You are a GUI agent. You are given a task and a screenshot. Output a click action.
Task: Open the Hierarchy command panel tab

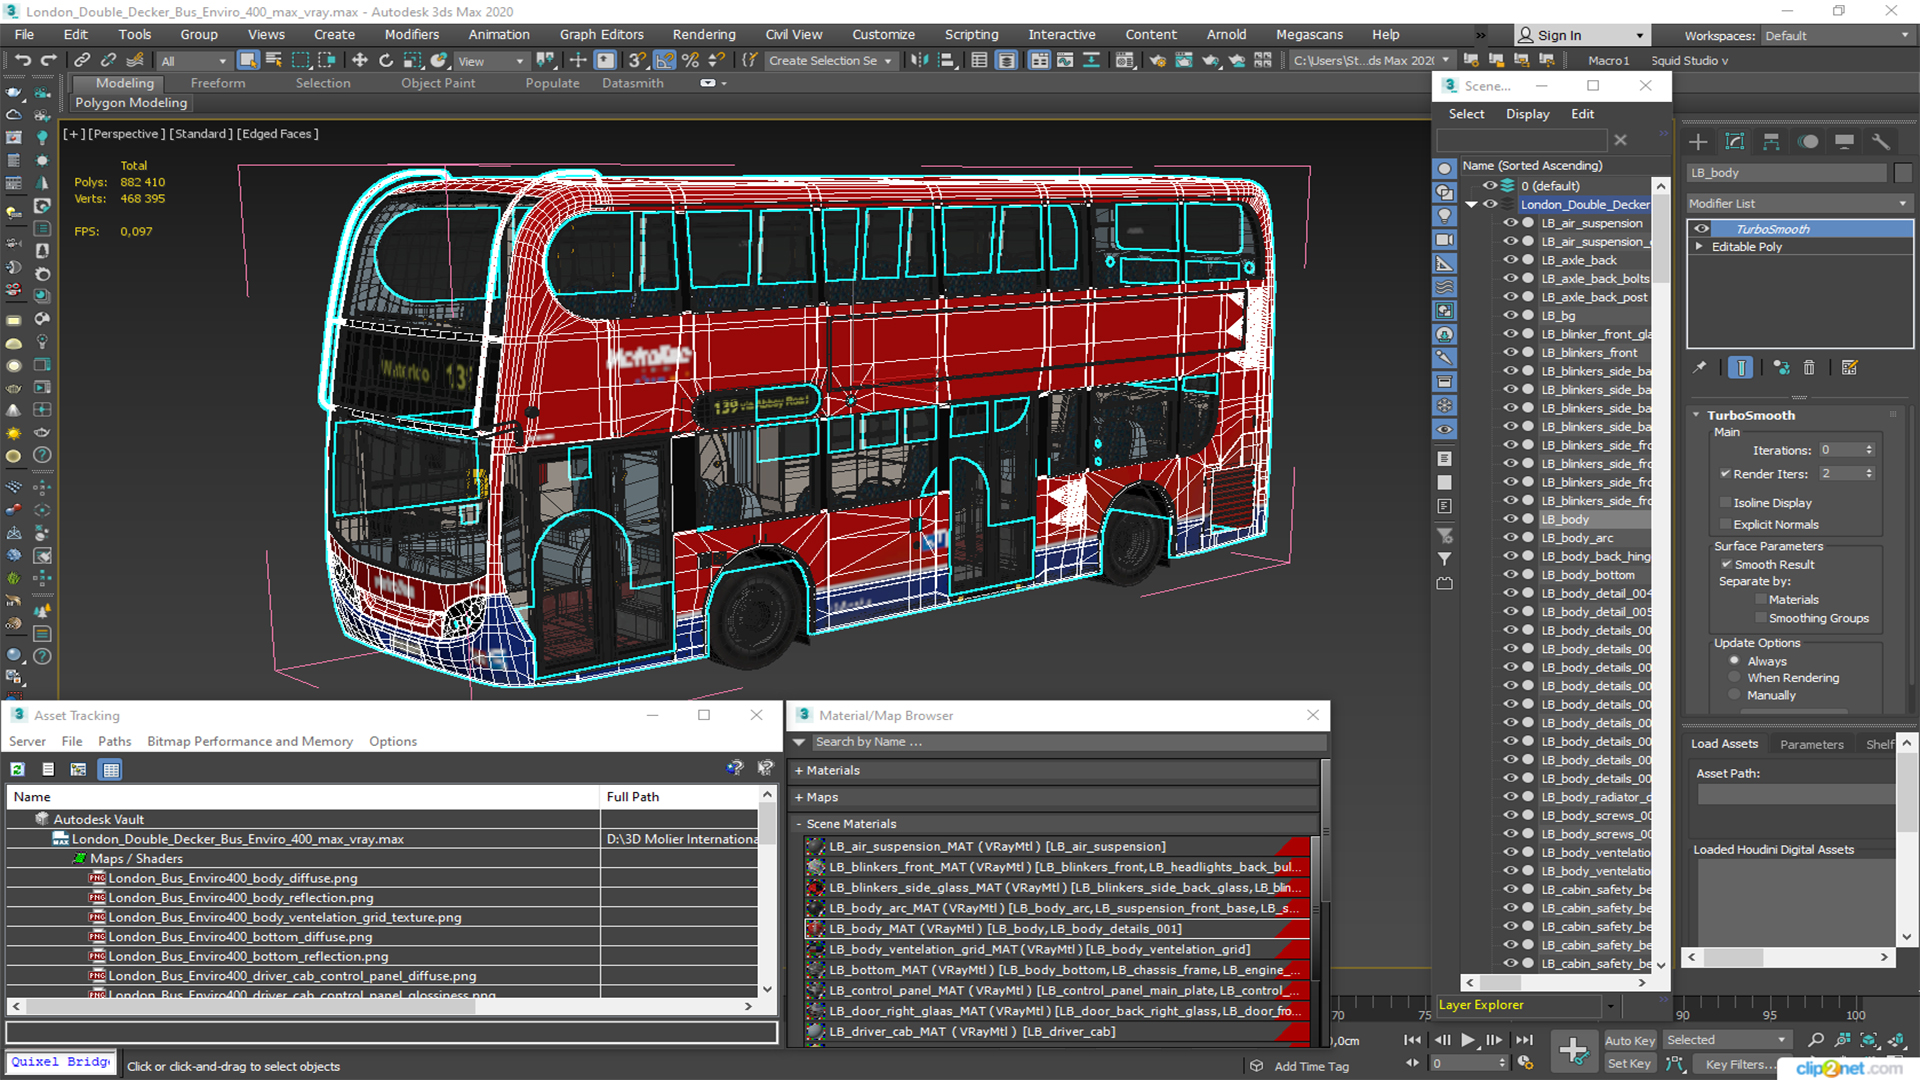(x=1771, y=142)
